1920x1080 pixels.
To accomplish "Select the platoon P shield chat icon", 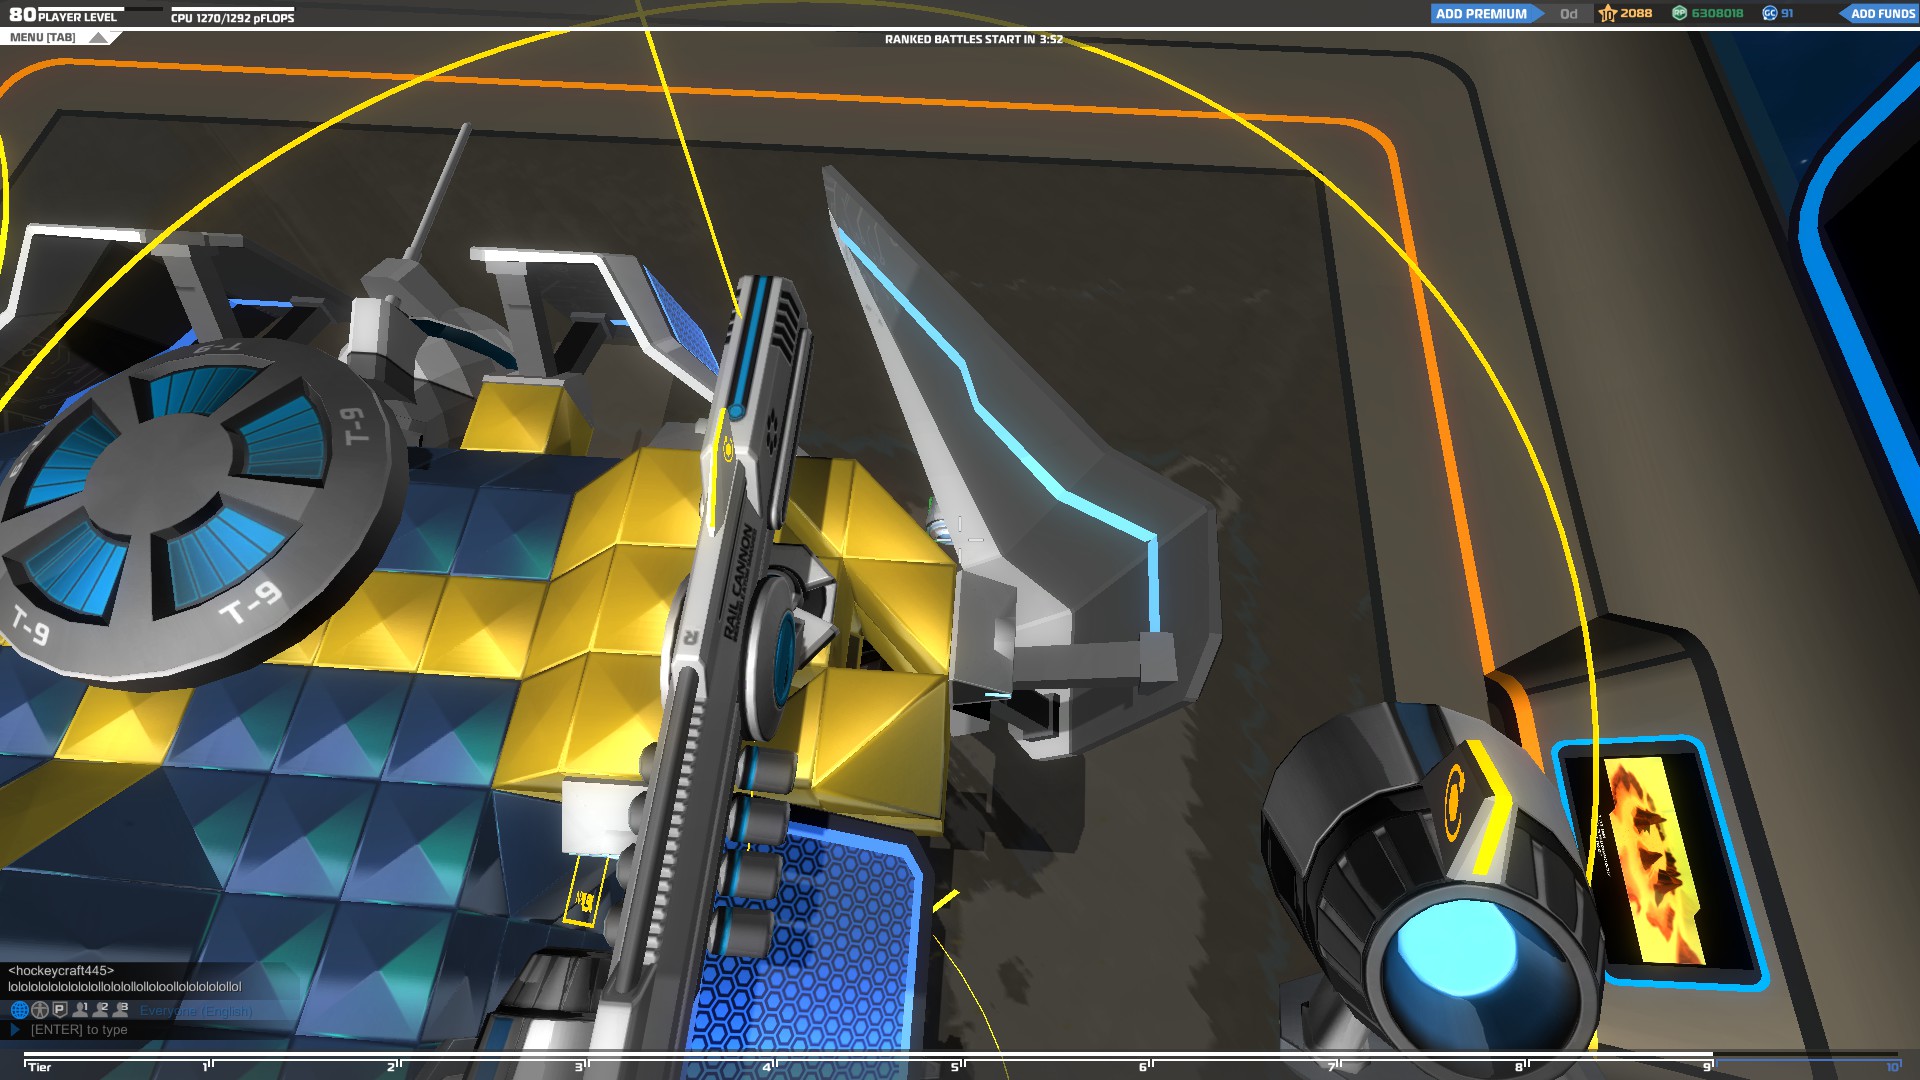I will point(60,1010).
